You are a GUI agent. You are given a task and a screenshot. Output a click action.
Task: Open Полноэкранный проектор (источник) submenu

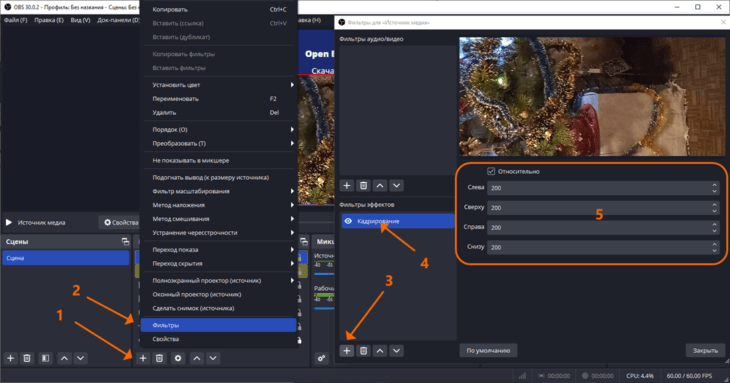pyautogui.click(x=219, y=281)
